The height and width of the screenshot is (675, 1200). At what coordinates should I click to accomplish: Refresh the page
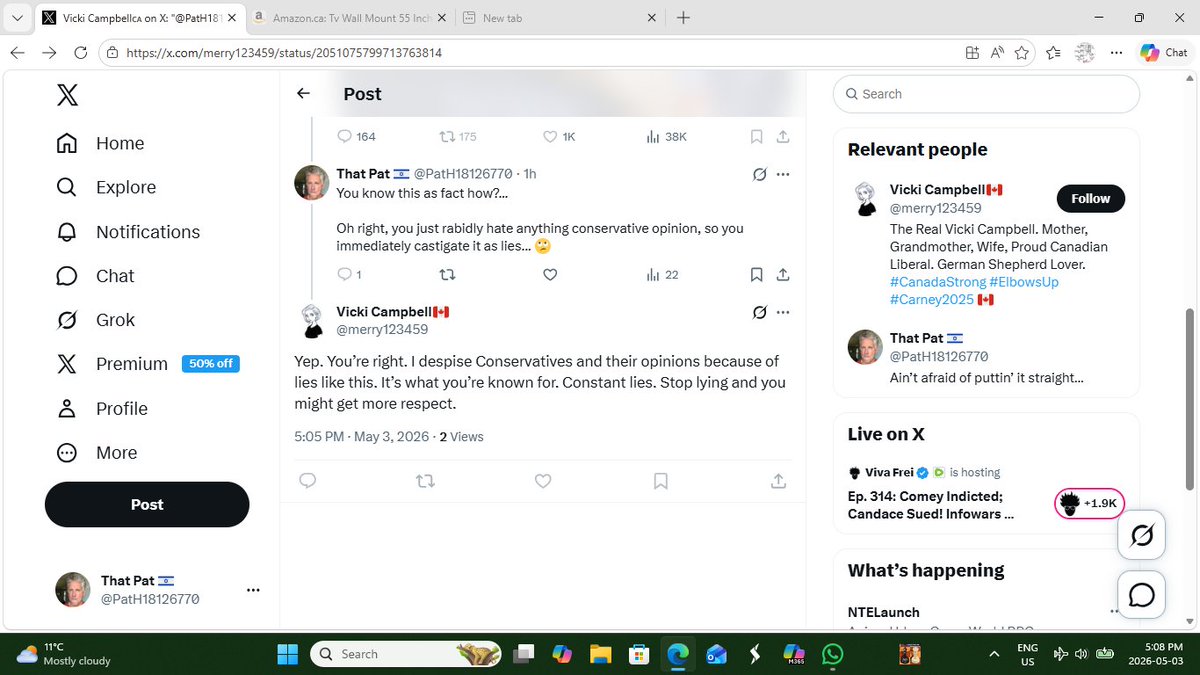click(81, 53)
